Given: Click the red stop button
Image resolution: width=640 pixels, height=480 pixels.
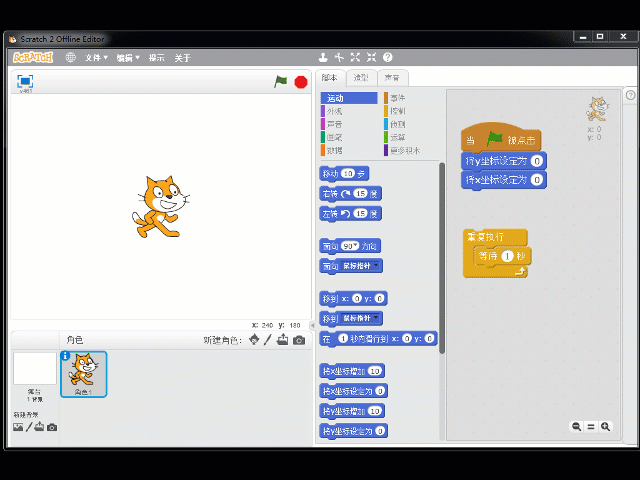Looking at the screenshot, I should 301,82.
